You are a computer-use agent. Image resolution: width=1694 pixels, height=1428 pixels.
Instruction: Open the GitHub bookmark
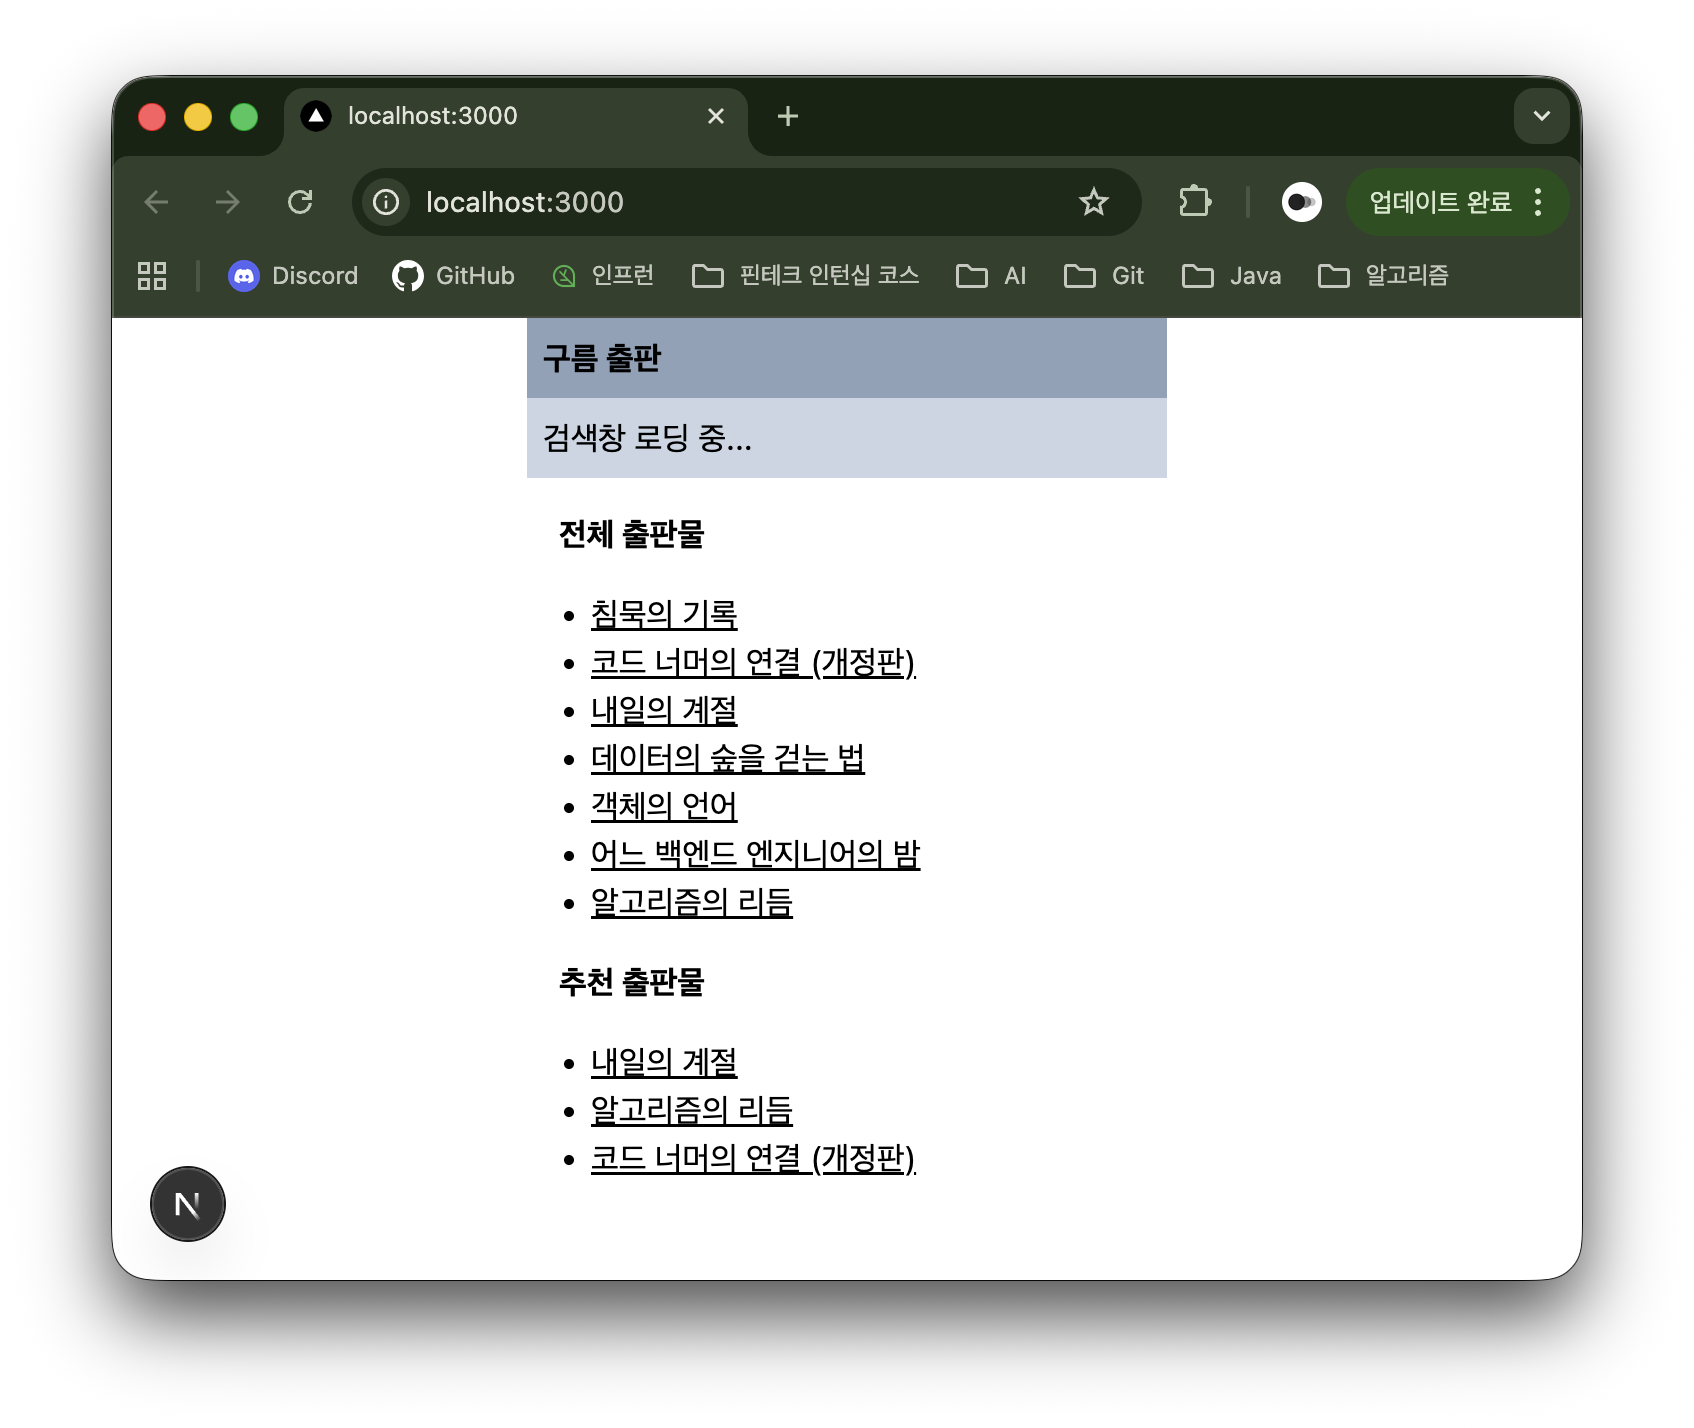coord(453,276)
